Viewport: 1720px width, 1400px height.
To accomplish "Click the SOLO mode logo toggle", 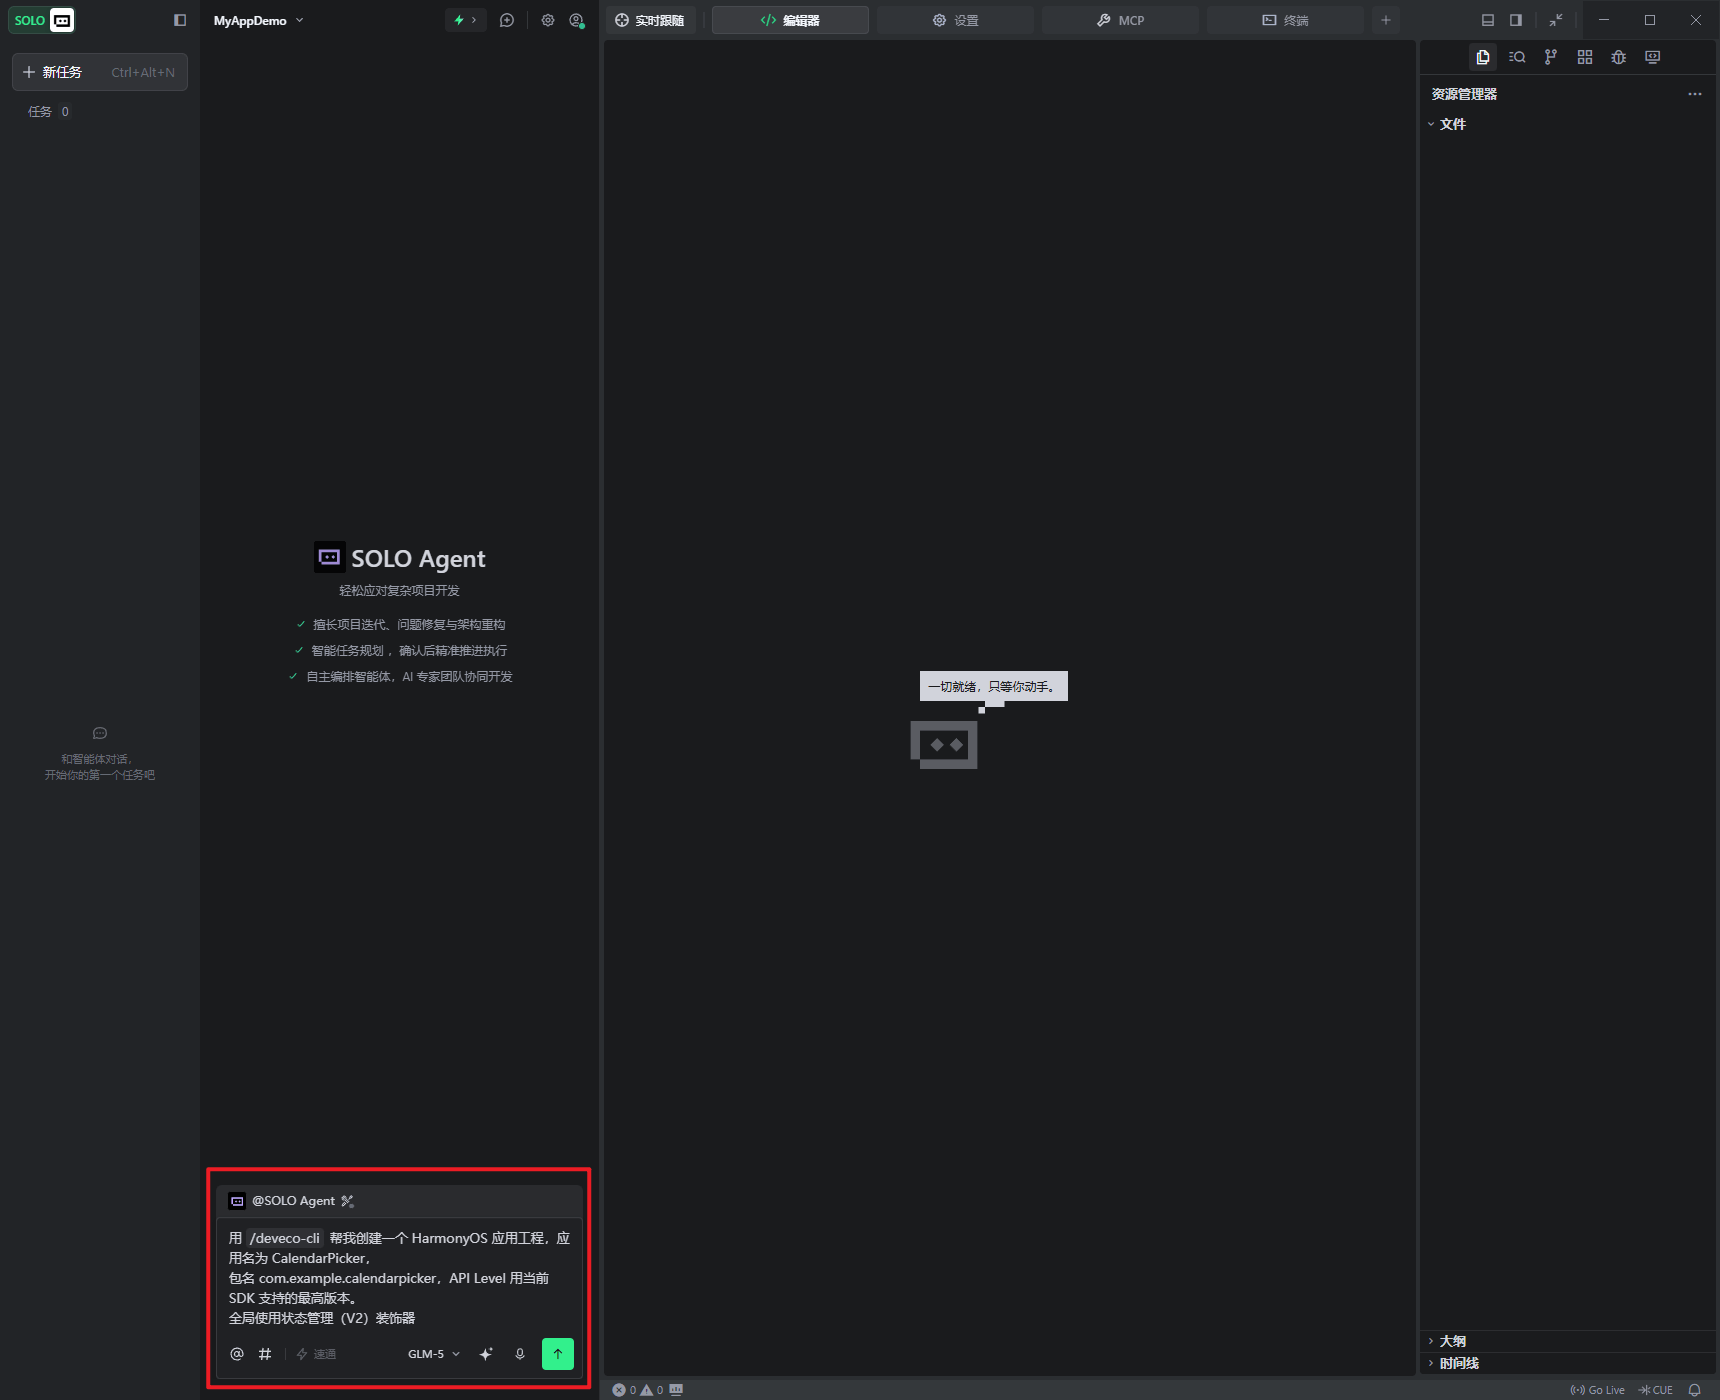I will (x=42, y=20).
